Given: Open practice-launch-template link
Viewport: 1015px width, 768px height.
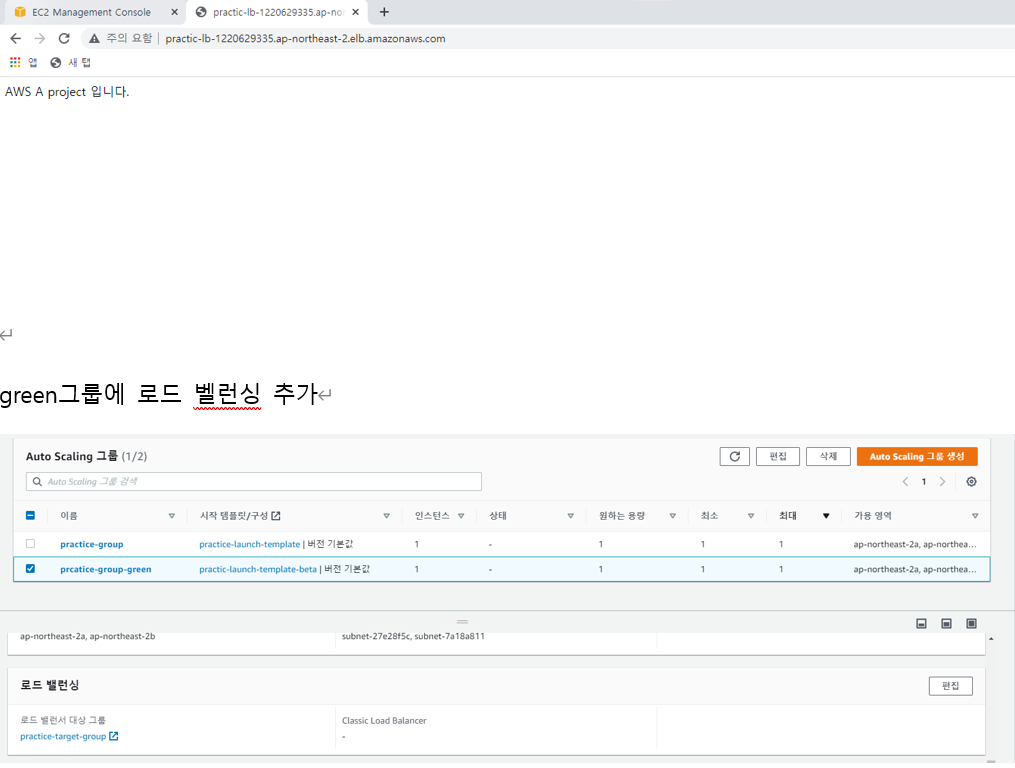Looking at the screenshot, I should pos(249,545).
